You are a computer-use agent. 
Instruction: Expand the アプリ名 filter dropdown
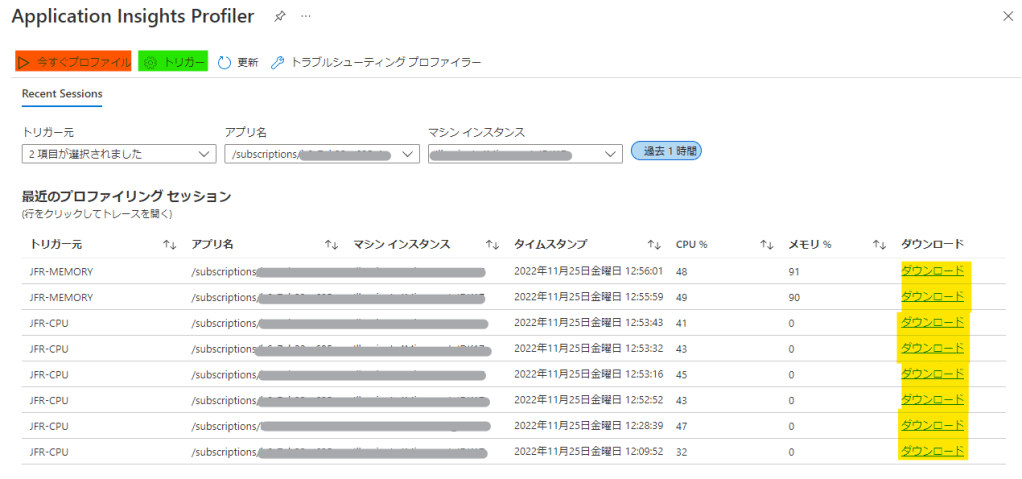click(x=322, y=154)
